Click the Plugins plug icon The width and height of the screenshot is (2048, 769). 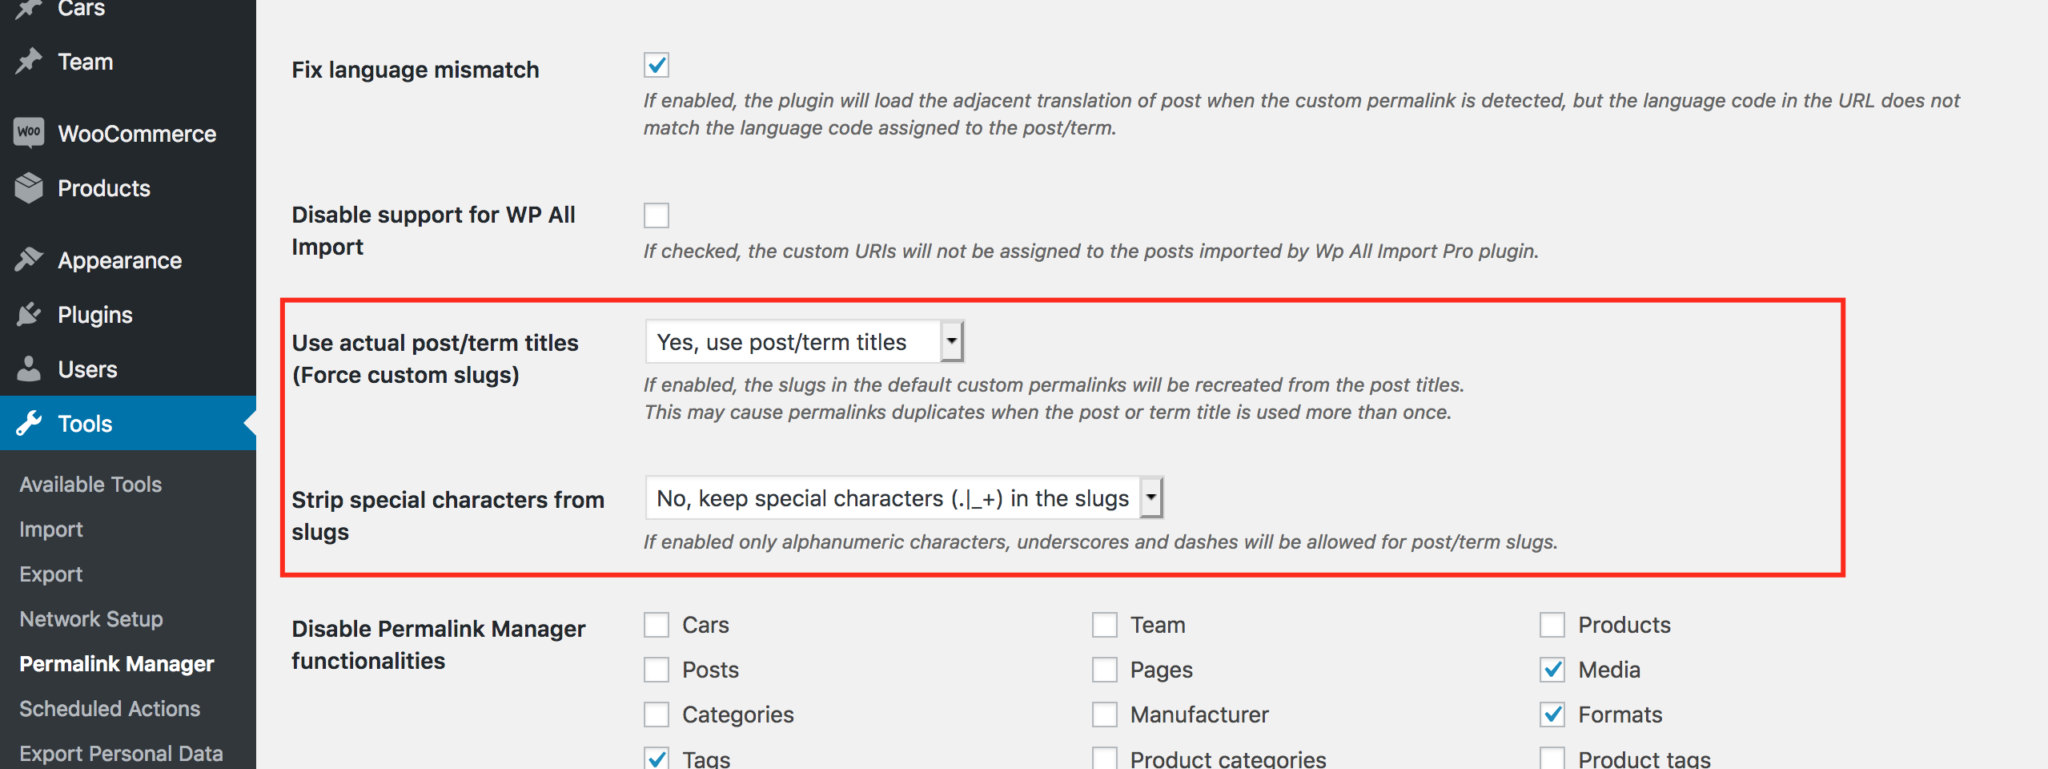coord(29,315)
